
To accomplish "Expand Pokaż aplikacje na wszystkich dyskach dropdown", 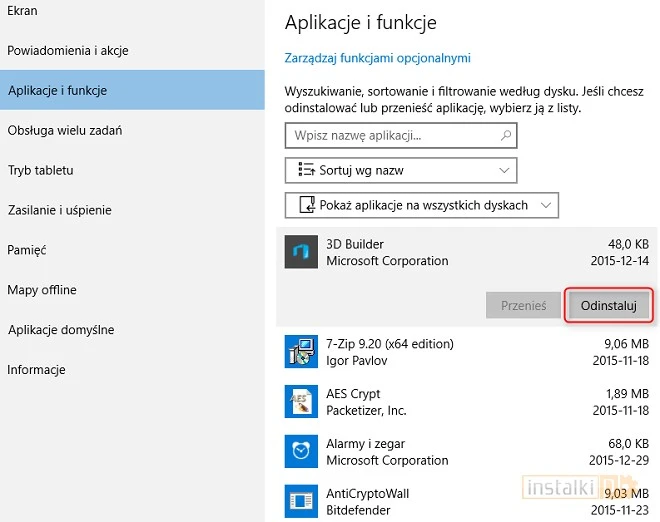I will click(421, 205).
